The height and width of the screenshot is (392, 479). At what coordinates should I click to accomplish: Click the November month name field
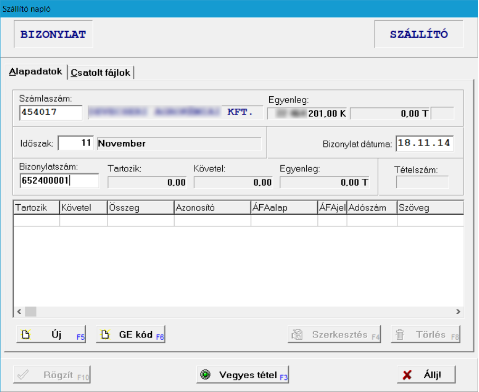pos(179,144)
